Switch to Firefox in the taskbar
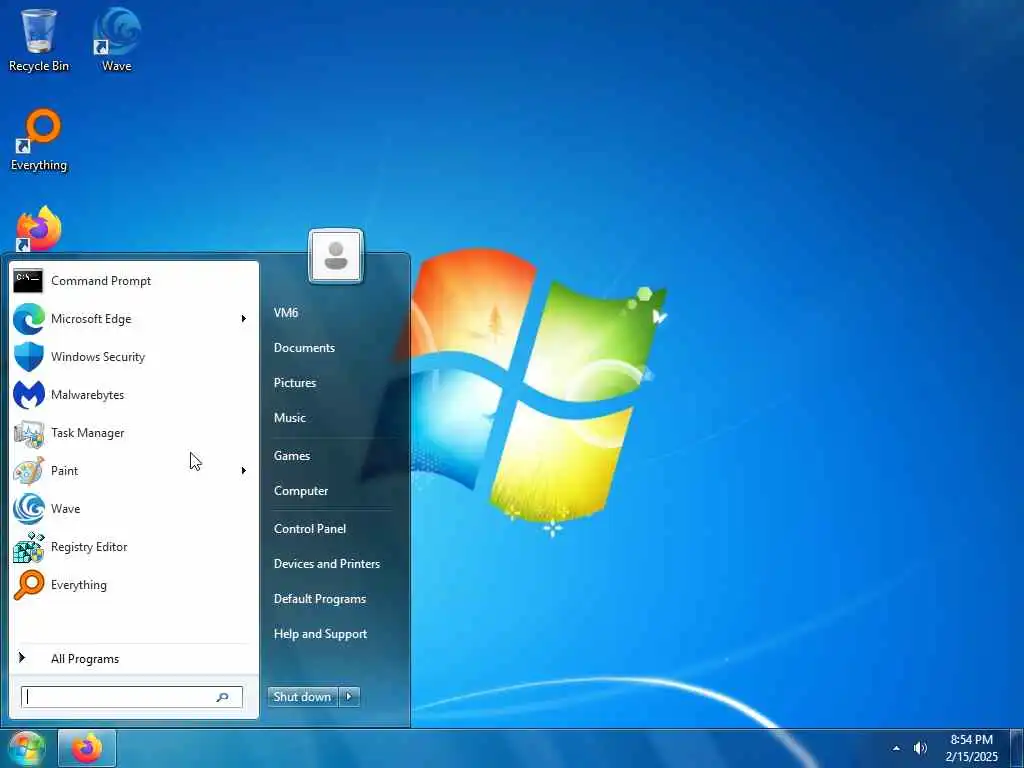This screenshot has width=1024, height=768. (x=87, y=748)
